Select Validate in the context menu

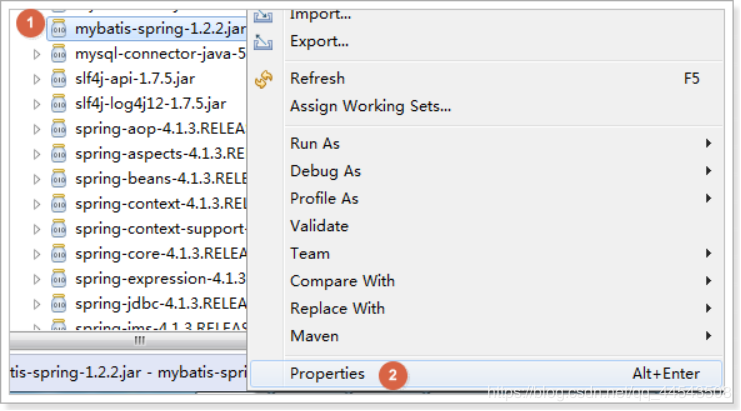coord(319,226)
